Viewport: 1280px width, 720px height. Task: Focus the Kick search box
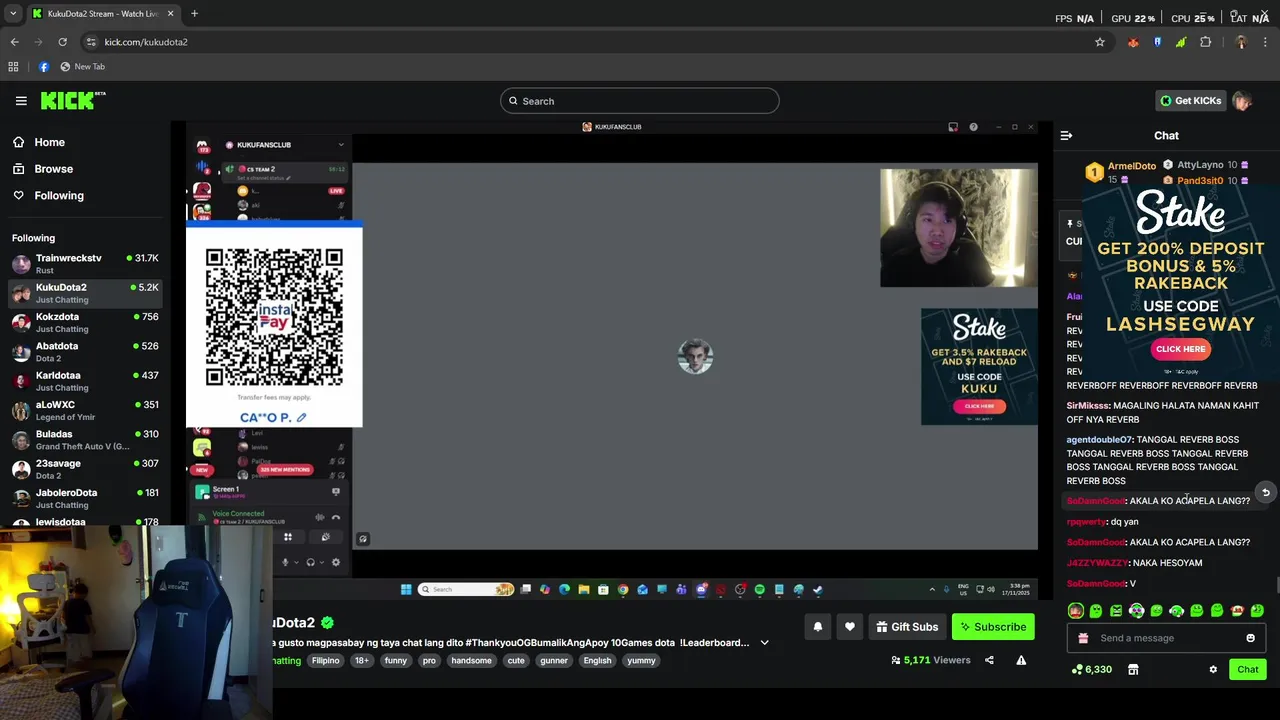coord(640,101)
